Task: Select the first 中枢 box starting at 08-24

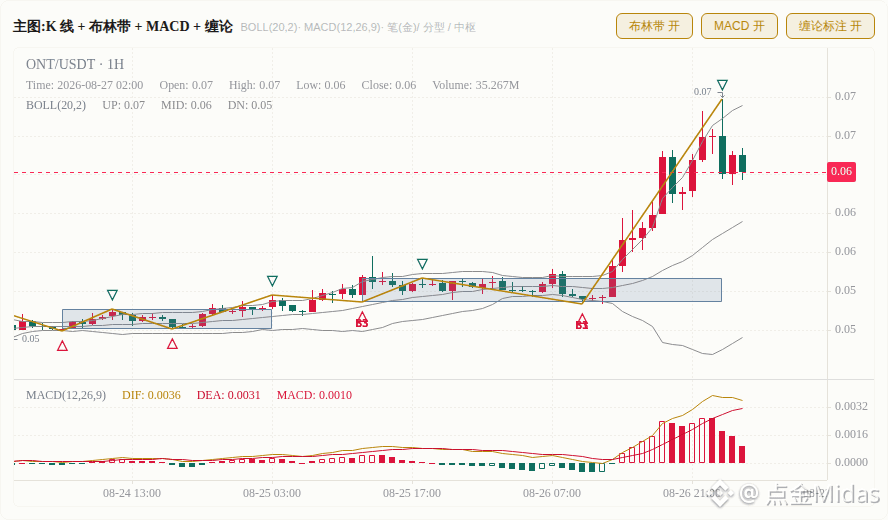Action: pyautogui.click(x=167, y=319)
